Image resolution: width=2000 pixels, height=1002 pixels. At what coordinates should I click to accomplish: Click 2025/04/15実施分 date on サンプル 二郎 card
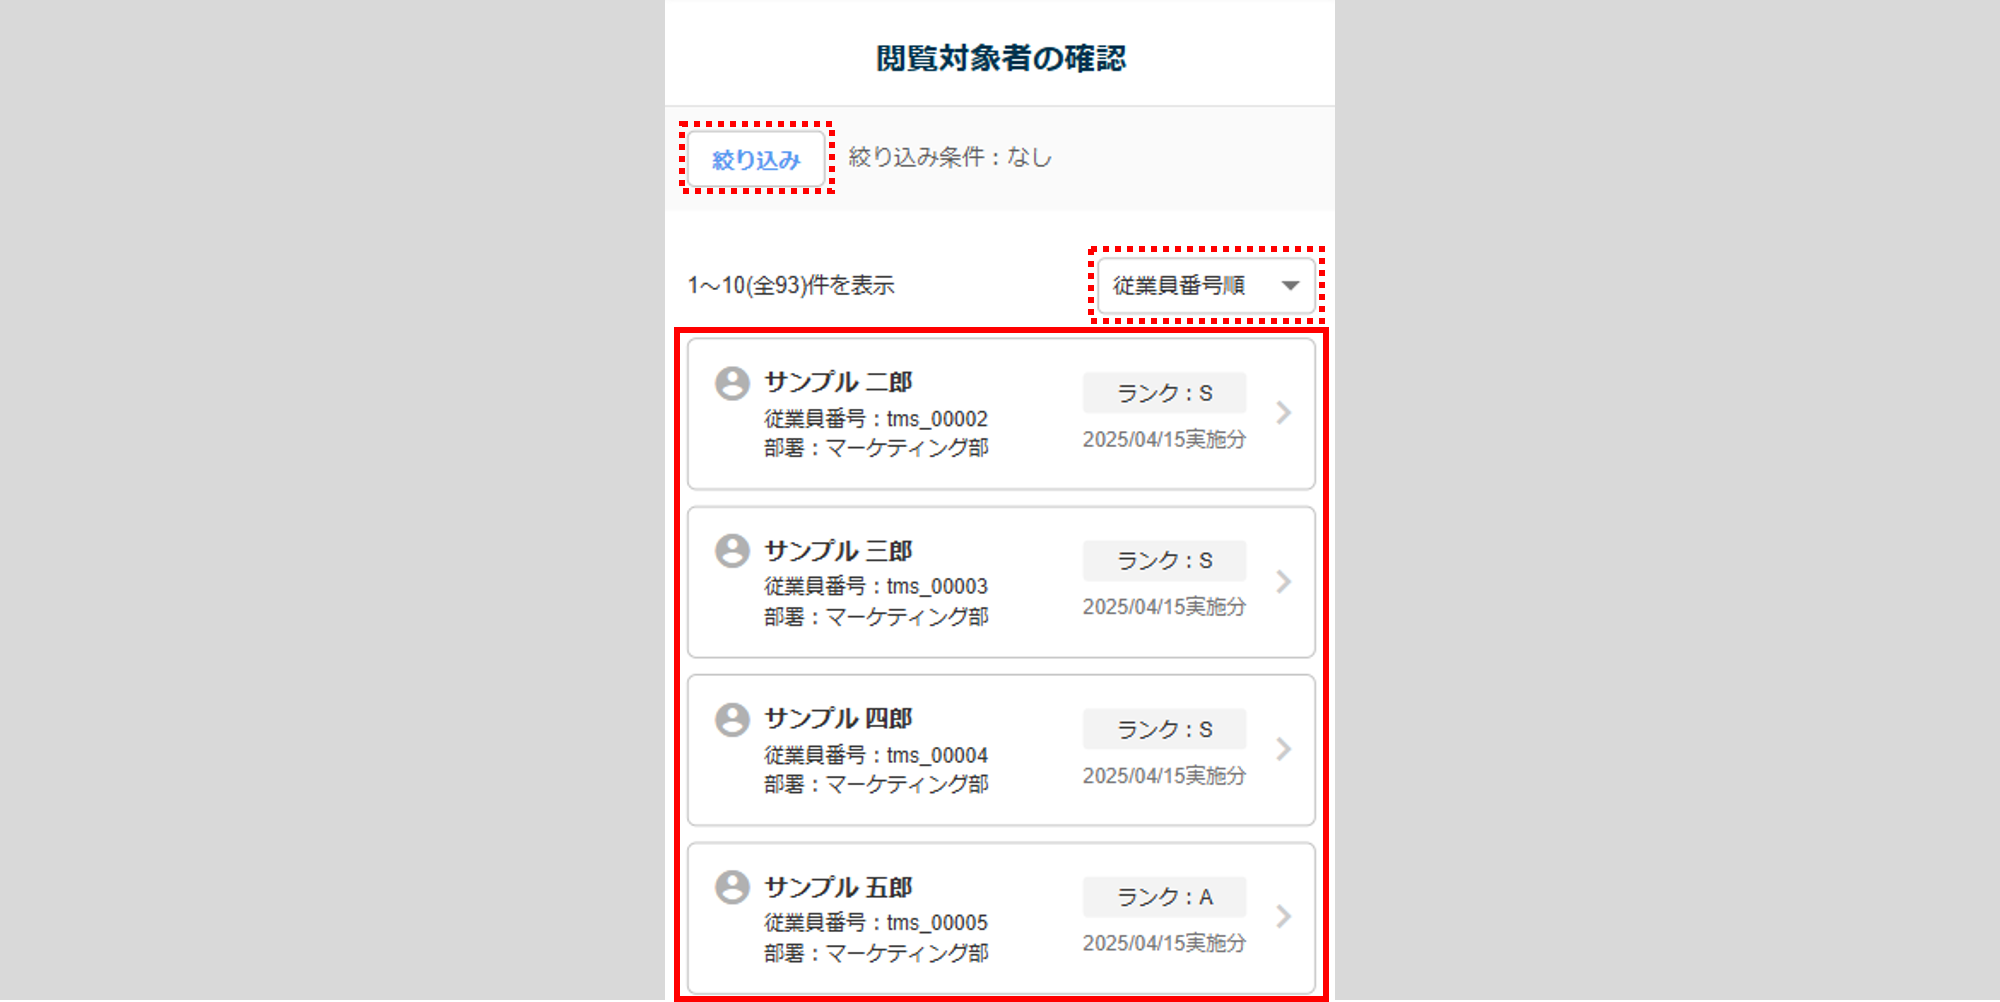pyautogui.click(x=1164, y=439)
